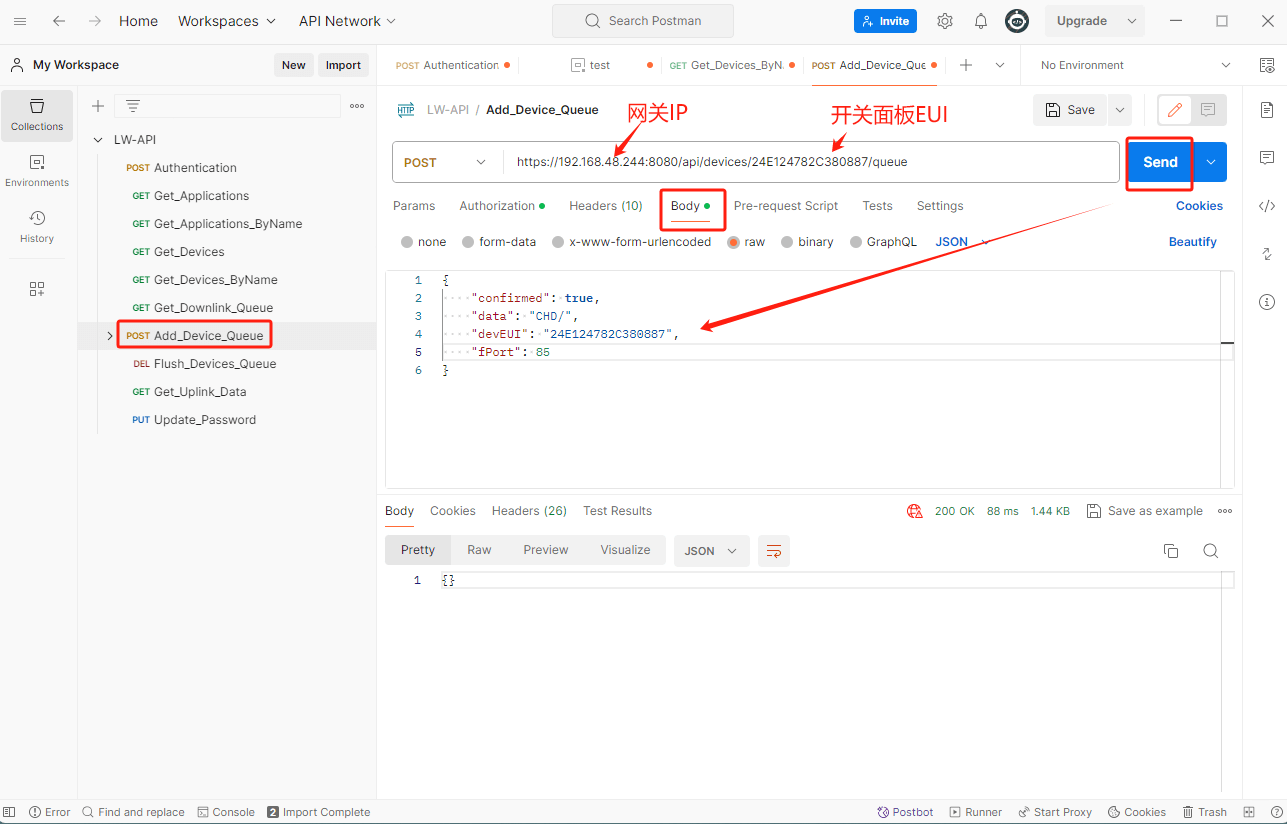Click the copy response icon

pos(1171,551)
